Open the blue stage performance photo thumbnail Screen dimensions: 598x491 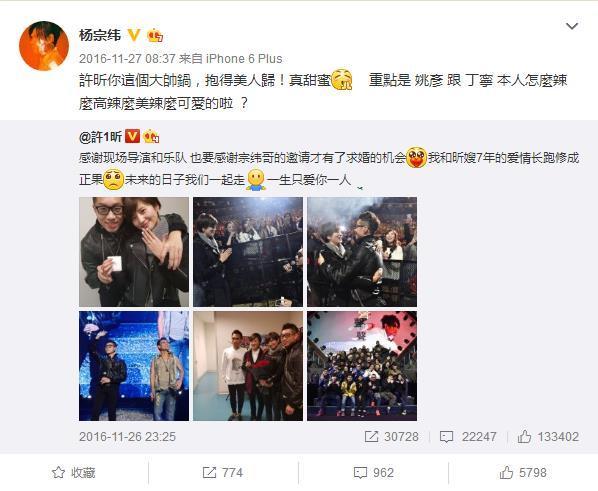(x=134, y=366)
